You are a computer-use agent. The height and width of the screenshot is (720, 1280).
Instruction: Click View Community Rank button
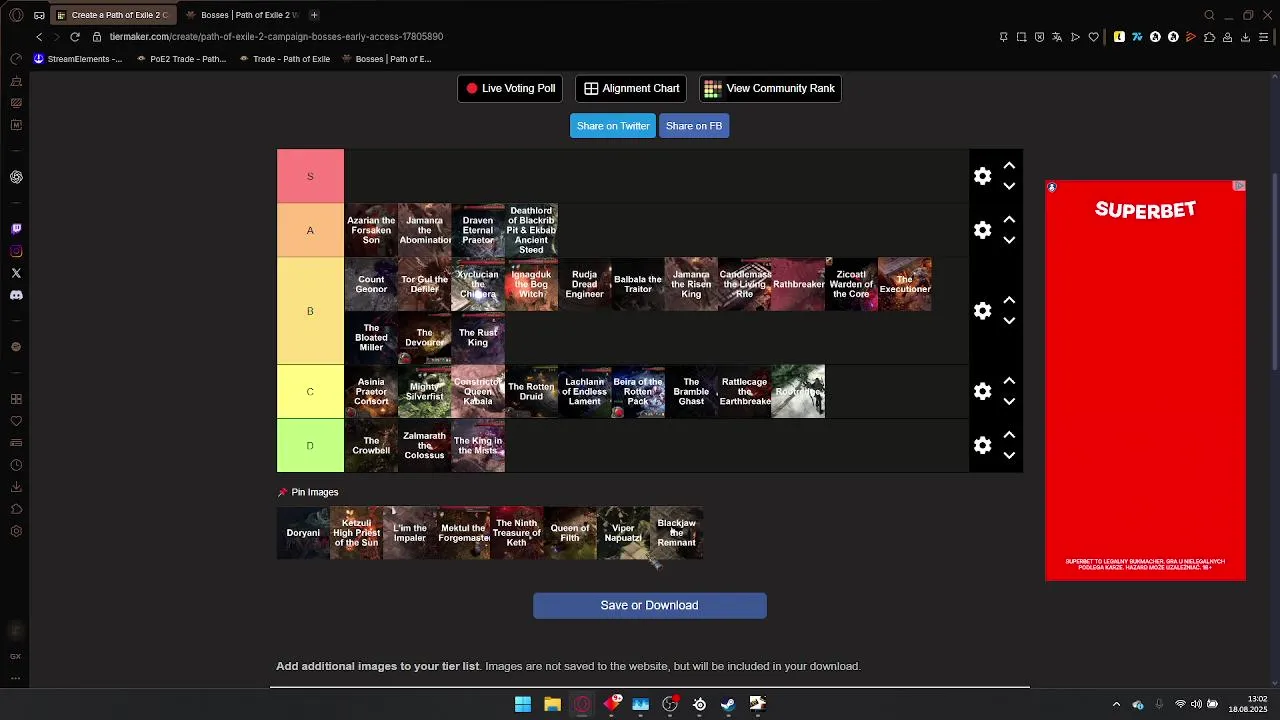(x=770, y=88)
